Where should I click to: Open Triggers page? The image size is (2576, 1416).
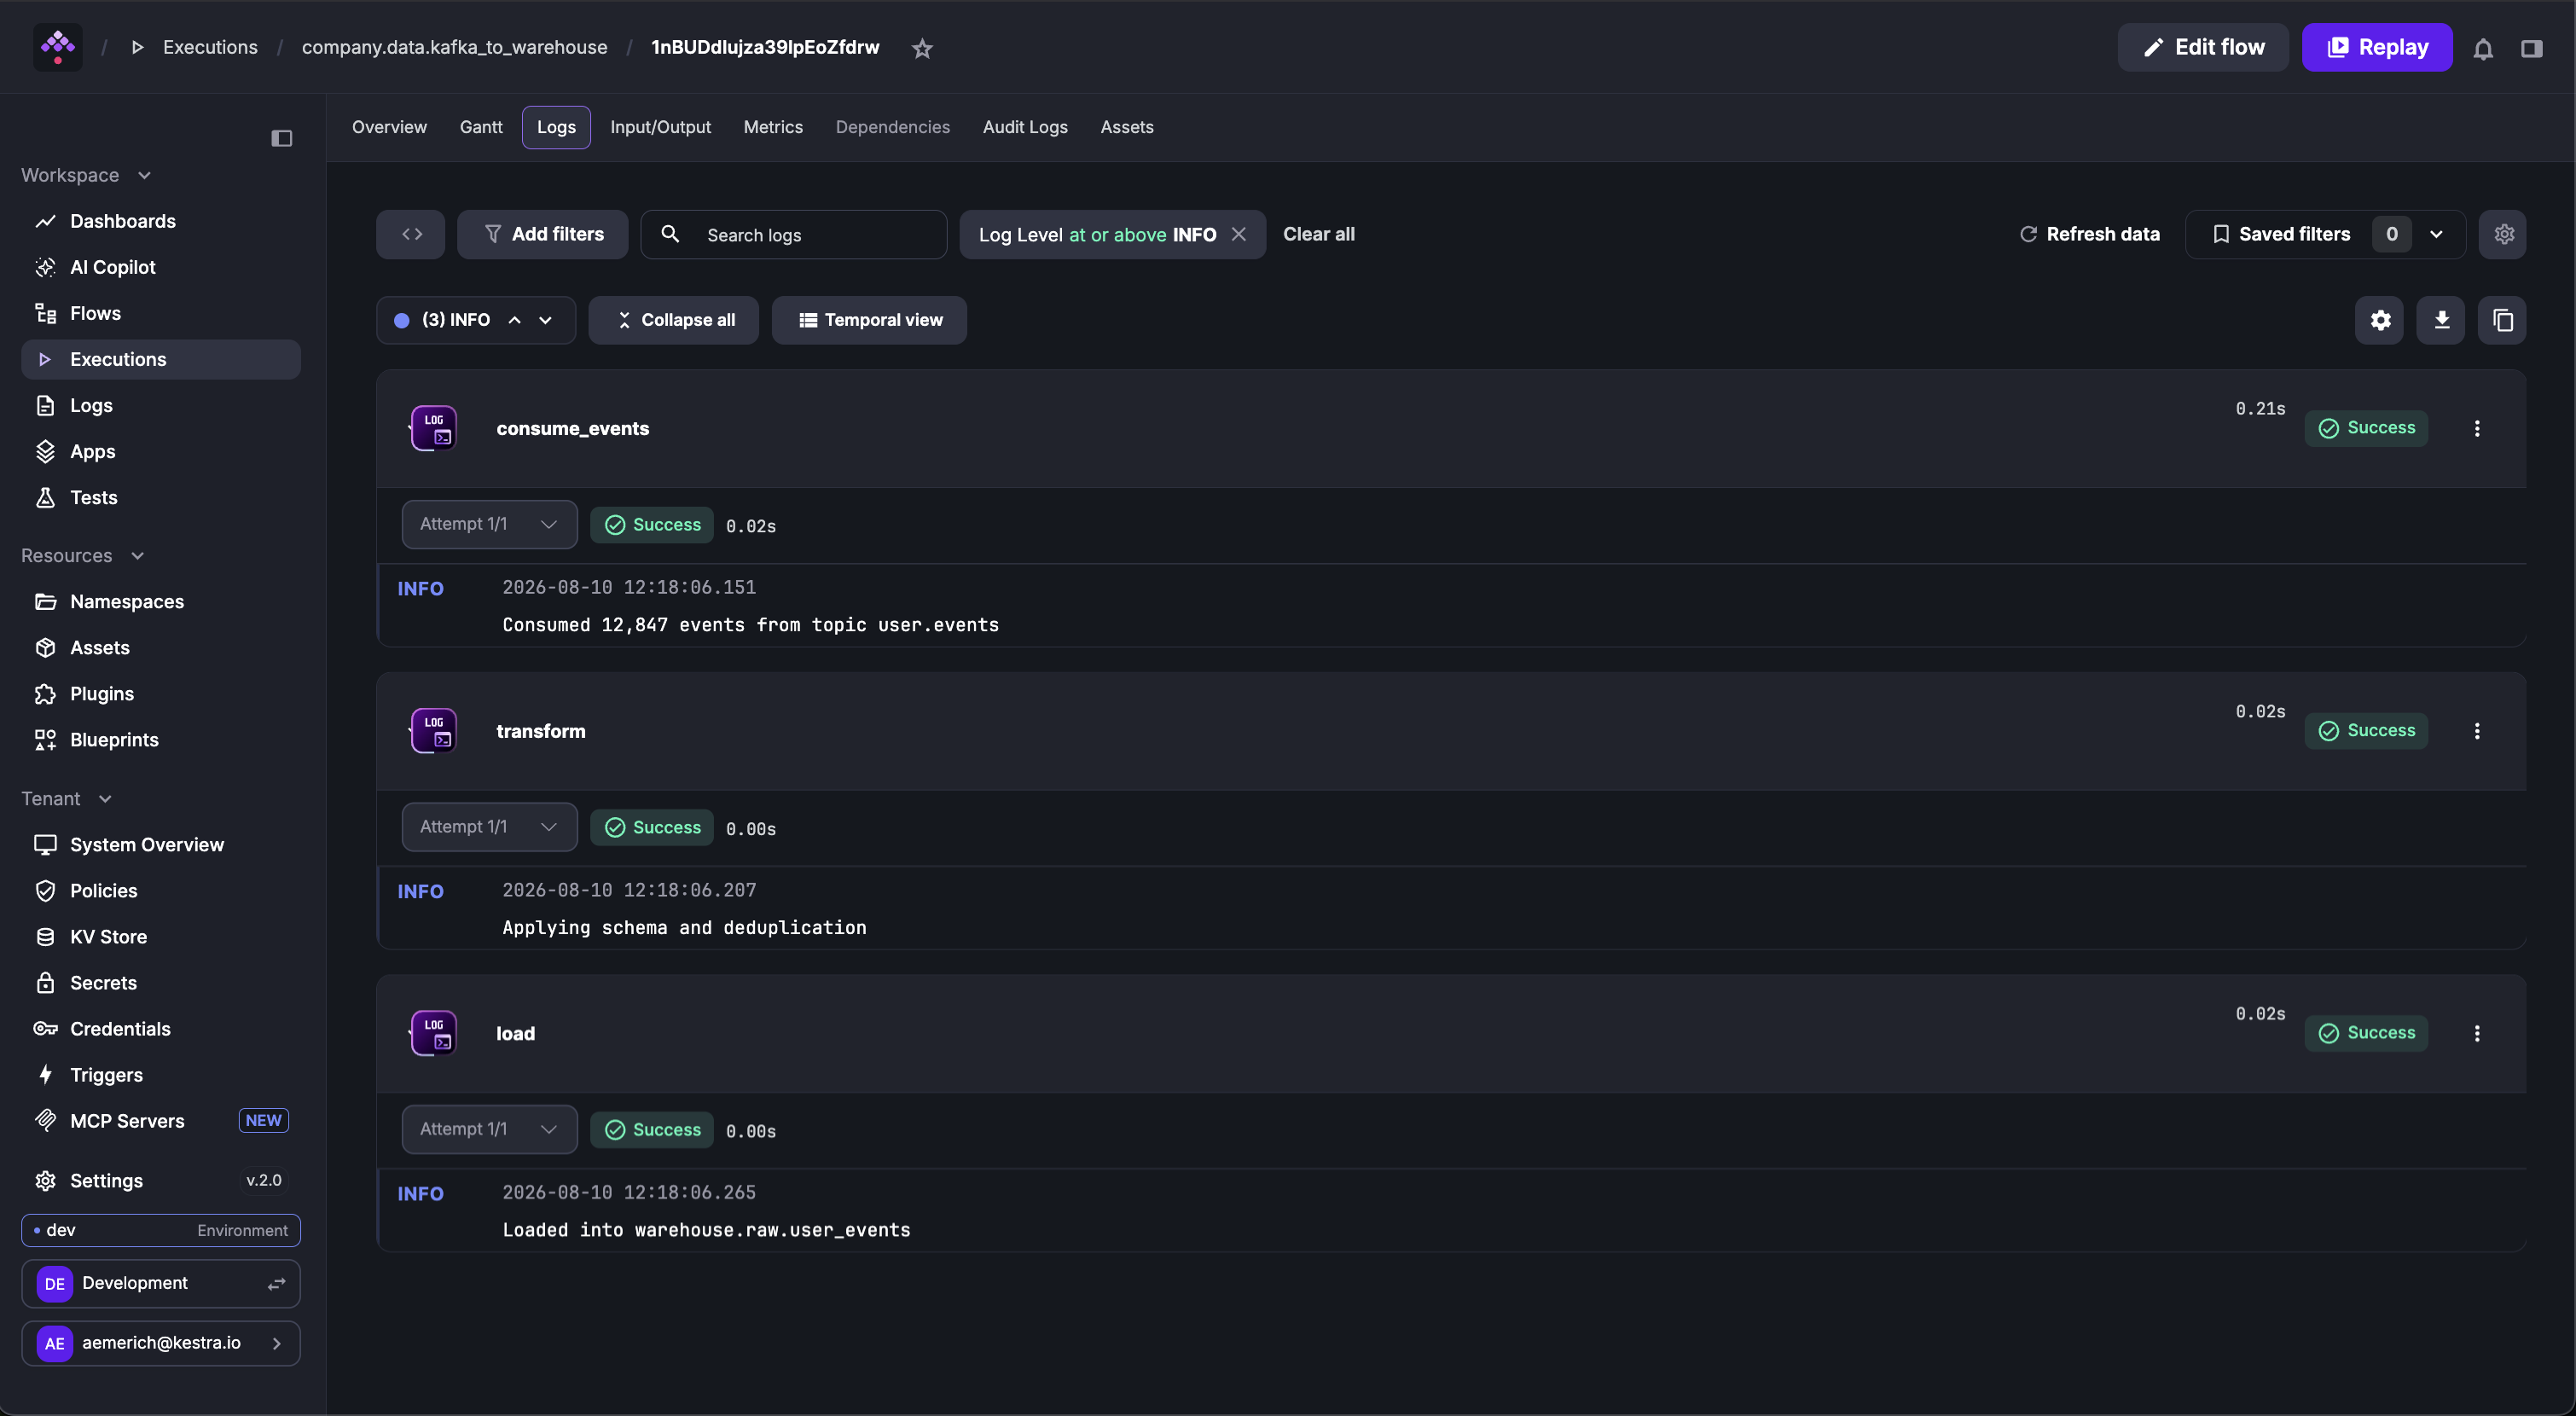(x=161, y=1074)
